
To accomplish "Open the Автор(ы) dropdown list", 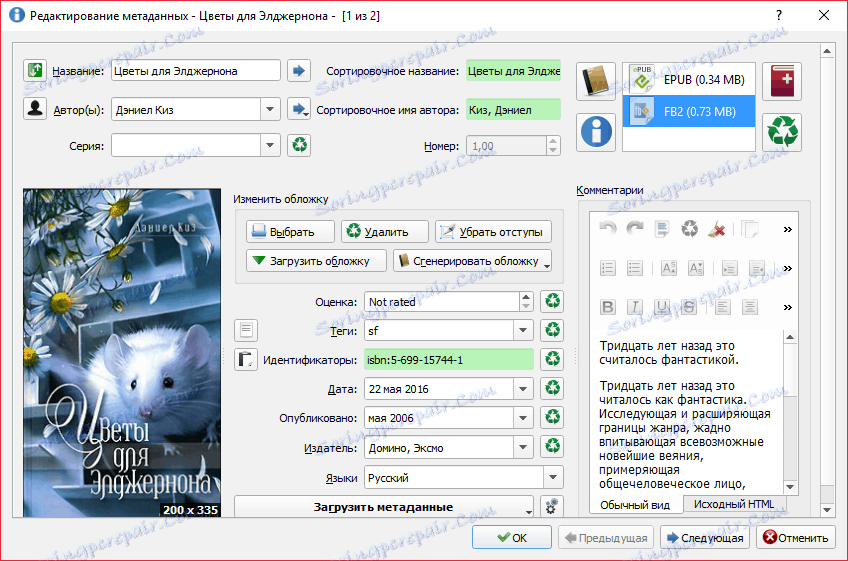I will (270, 109).
